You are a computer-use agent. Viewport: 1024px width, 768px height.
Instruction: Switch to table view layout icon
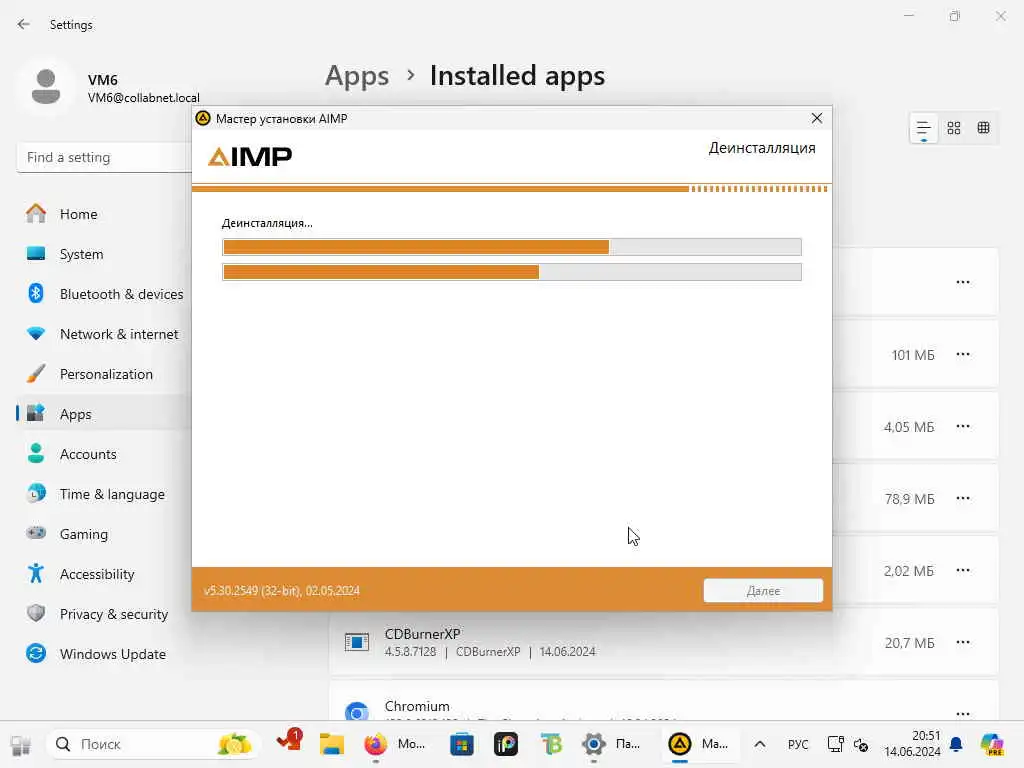point(984,128)
